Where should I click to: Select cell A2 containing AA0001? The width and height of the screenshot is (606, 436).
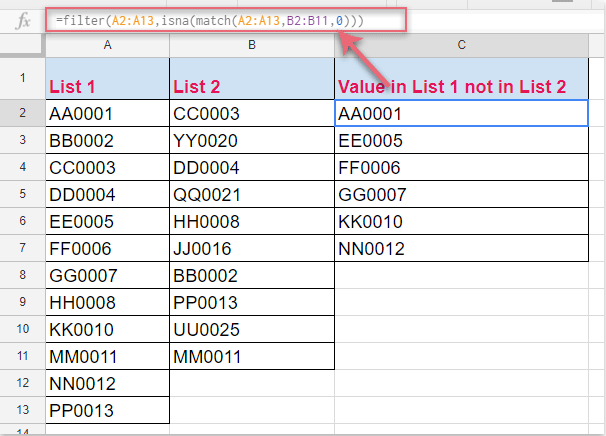pos(107,113)
